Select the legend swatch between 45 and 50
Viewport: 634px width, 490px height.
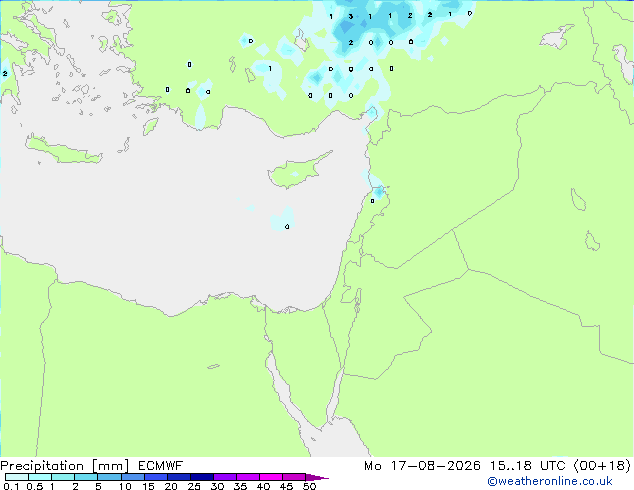click(294, 477)
